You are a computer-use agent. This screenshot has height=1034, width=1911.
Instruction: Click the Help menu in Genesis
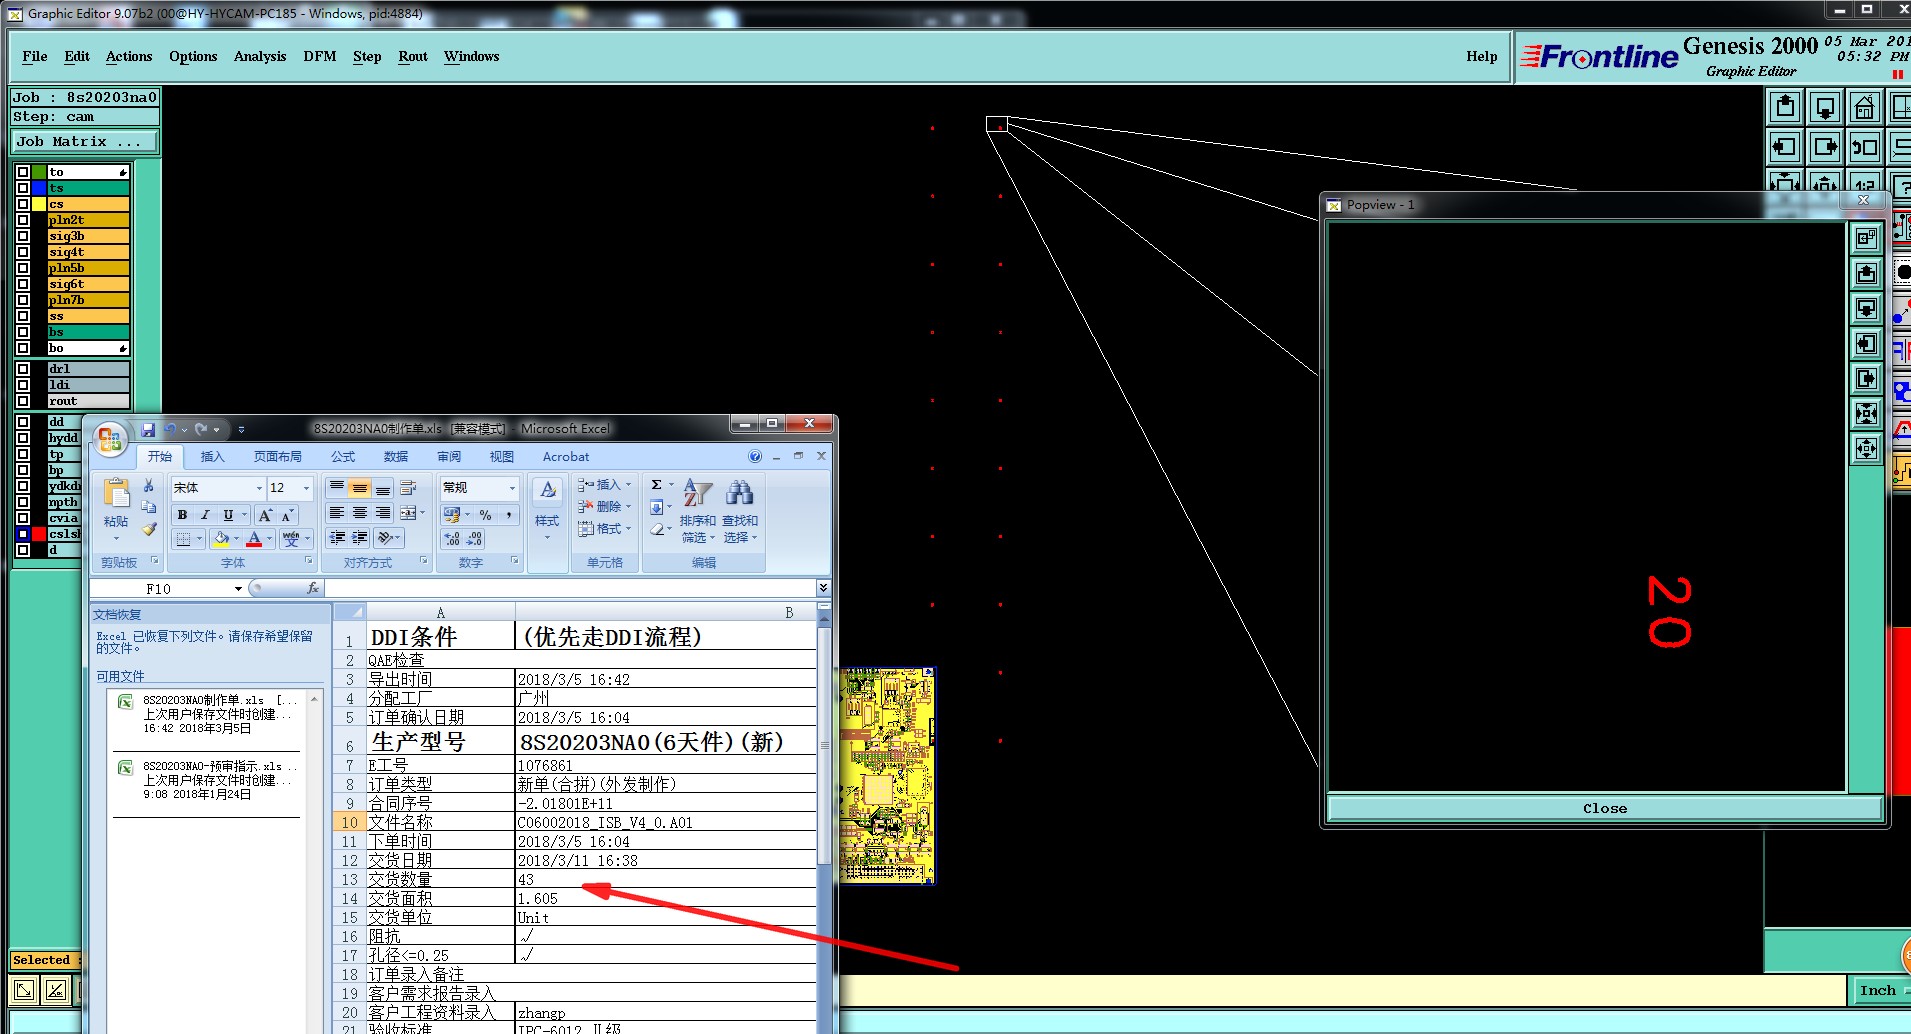[1481, 56]
